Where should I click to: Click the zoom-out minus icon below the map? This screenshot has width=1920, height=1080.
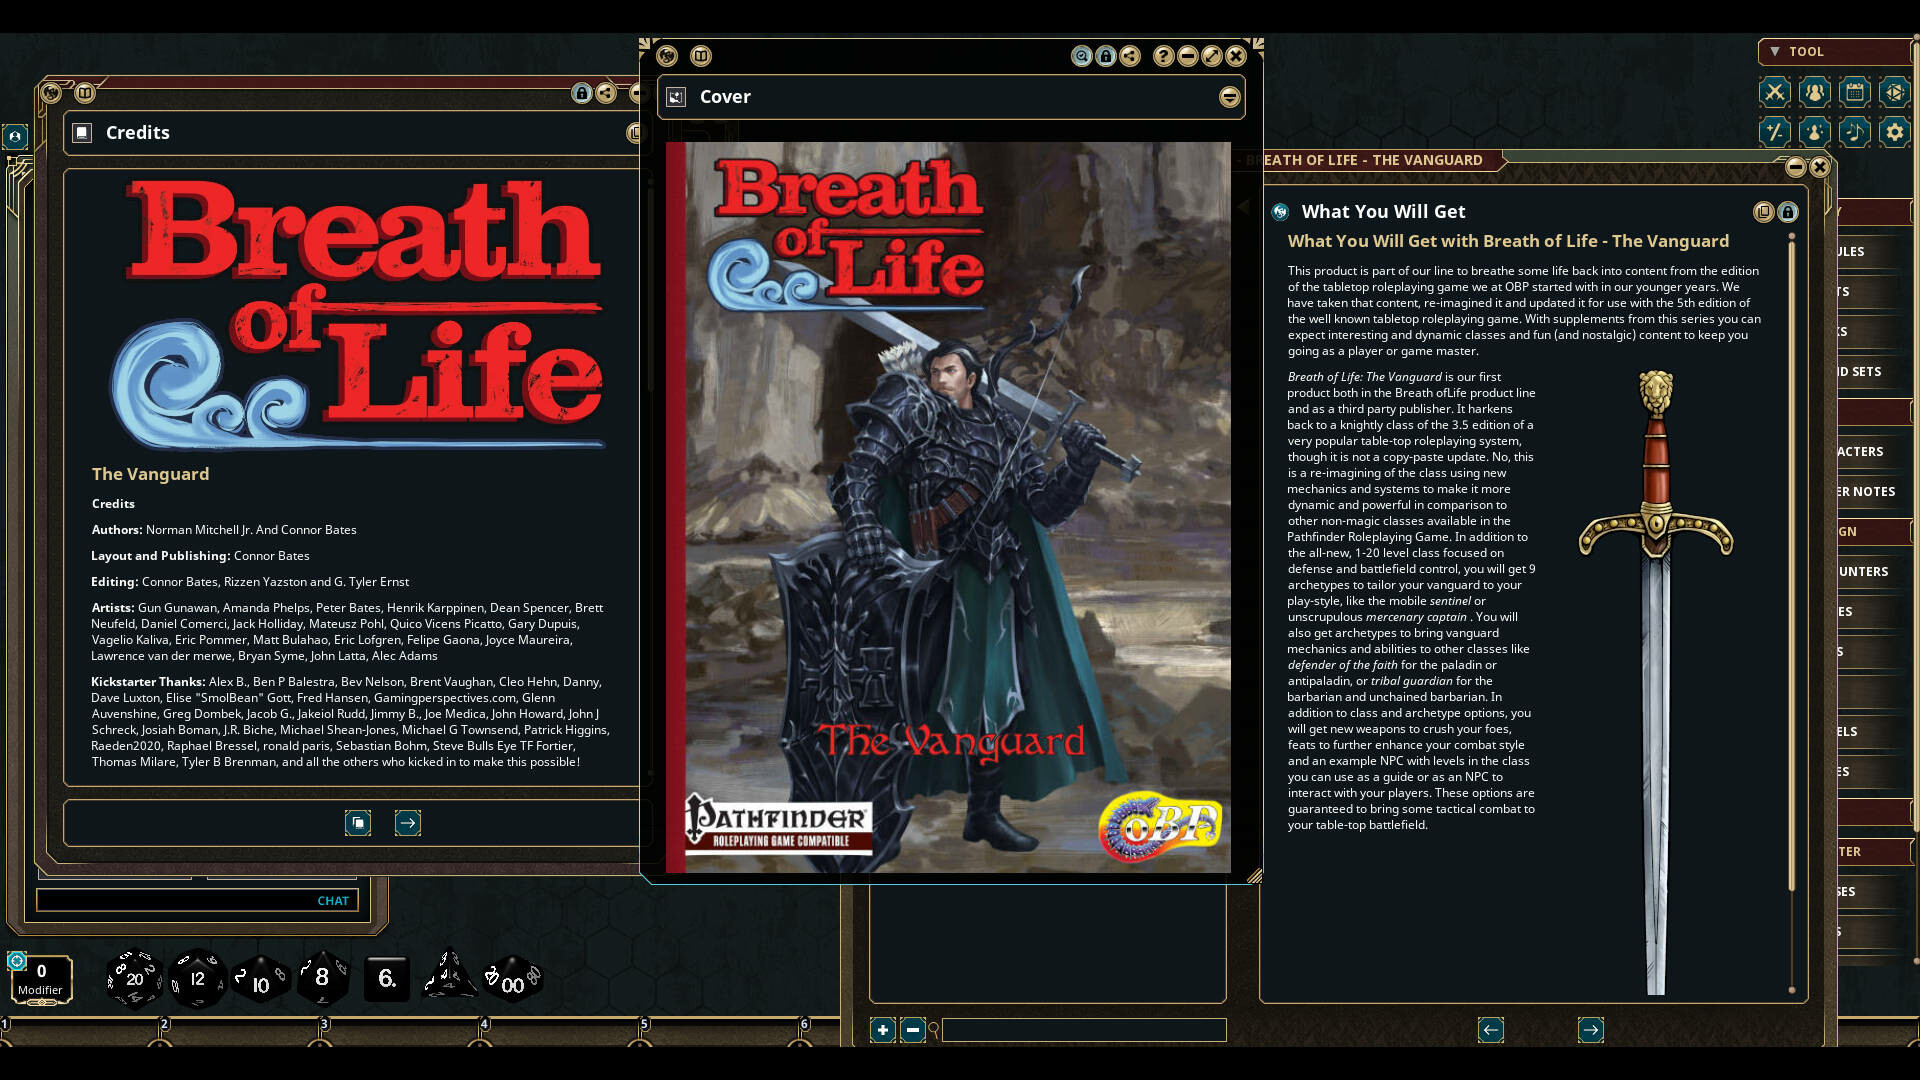[912, 1029]
